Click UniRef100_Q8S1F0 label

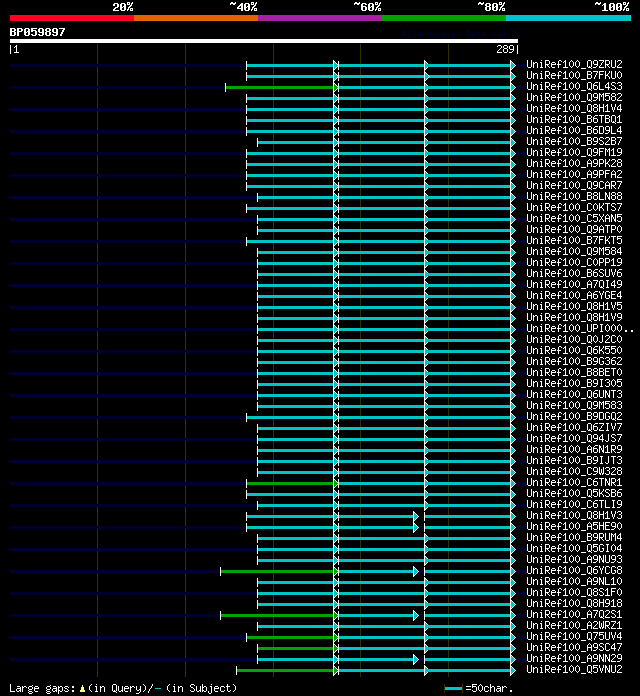[x=574, y=593]
